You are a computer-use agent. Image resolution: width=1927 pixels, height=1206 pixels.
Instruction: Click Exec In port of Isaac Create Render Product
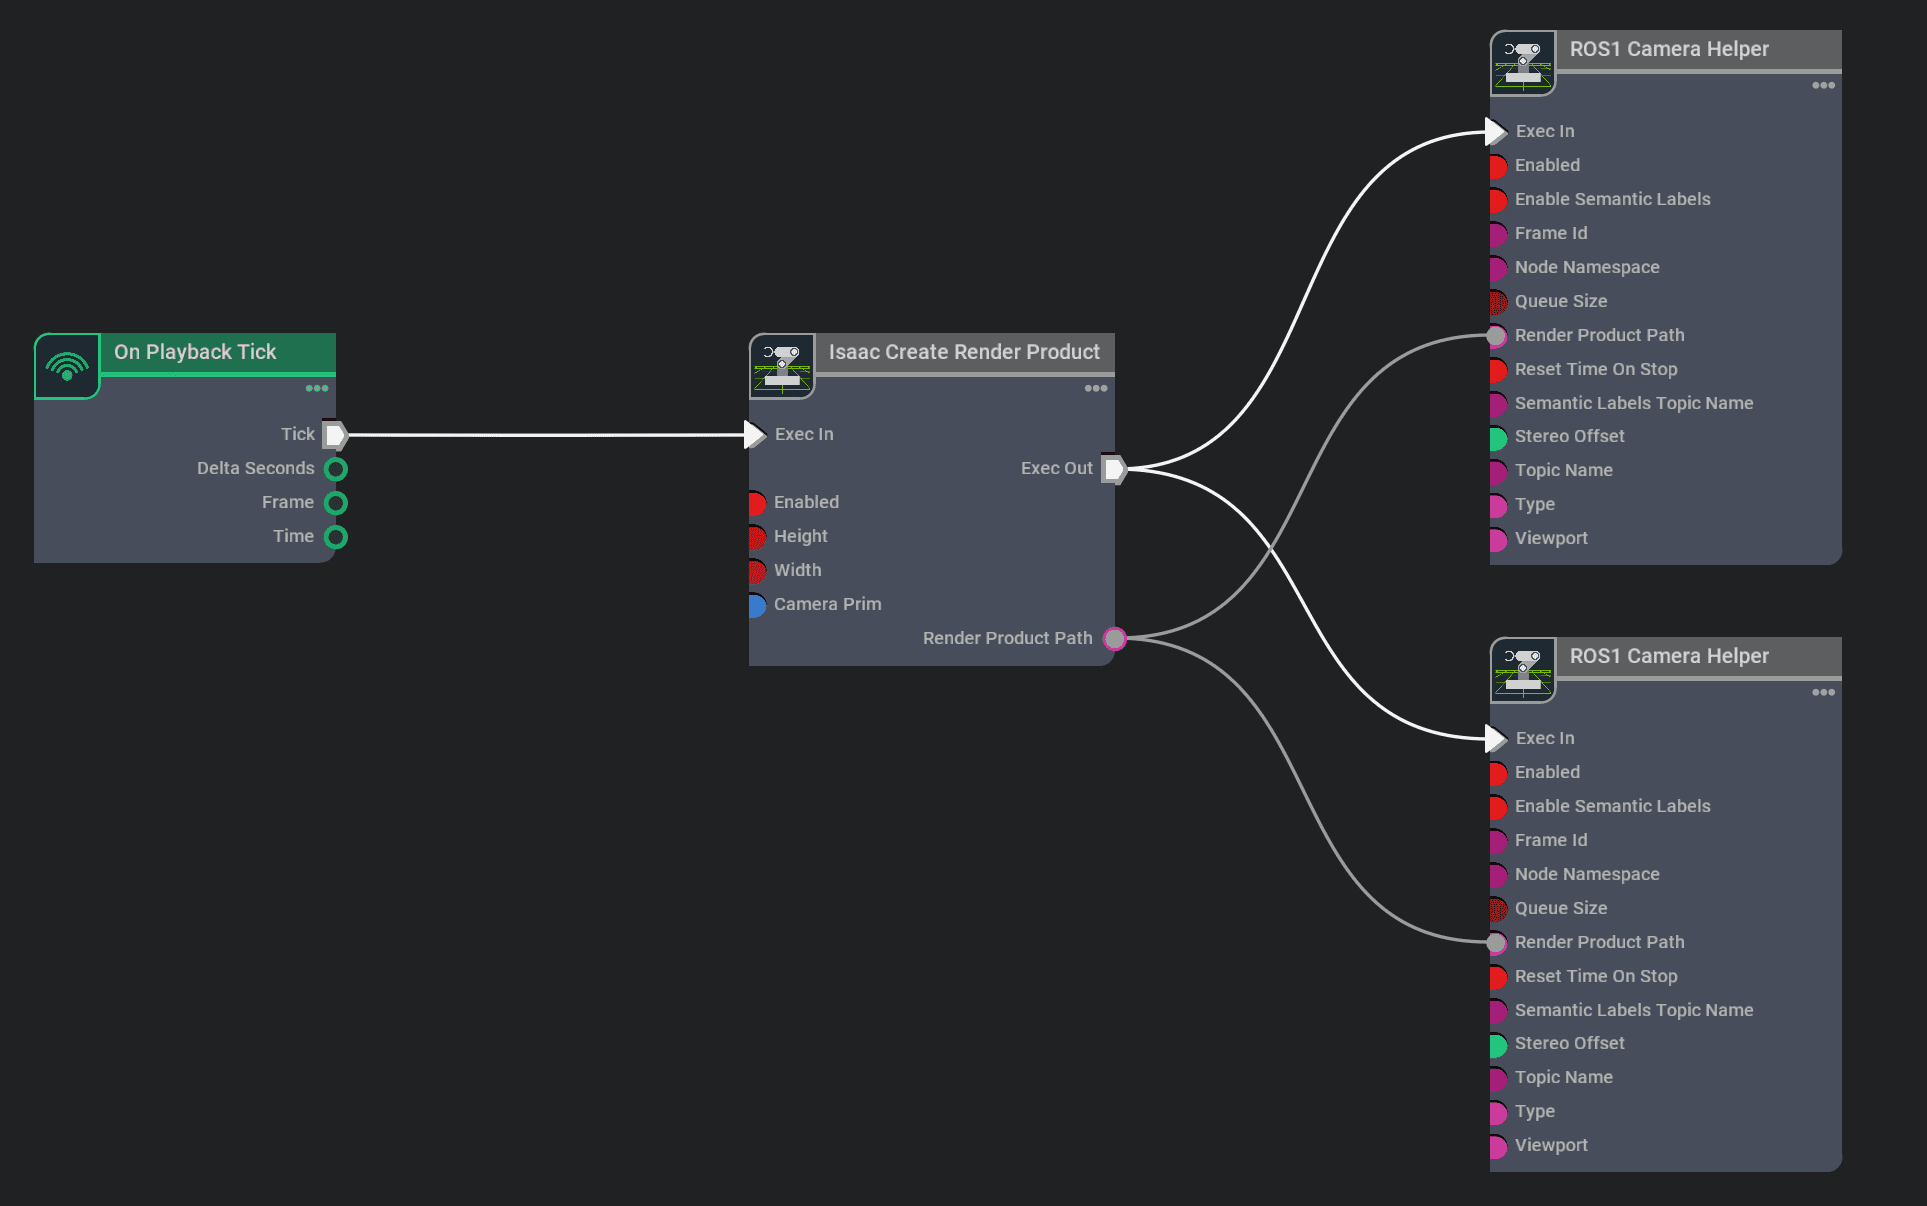tap(756, 434)
